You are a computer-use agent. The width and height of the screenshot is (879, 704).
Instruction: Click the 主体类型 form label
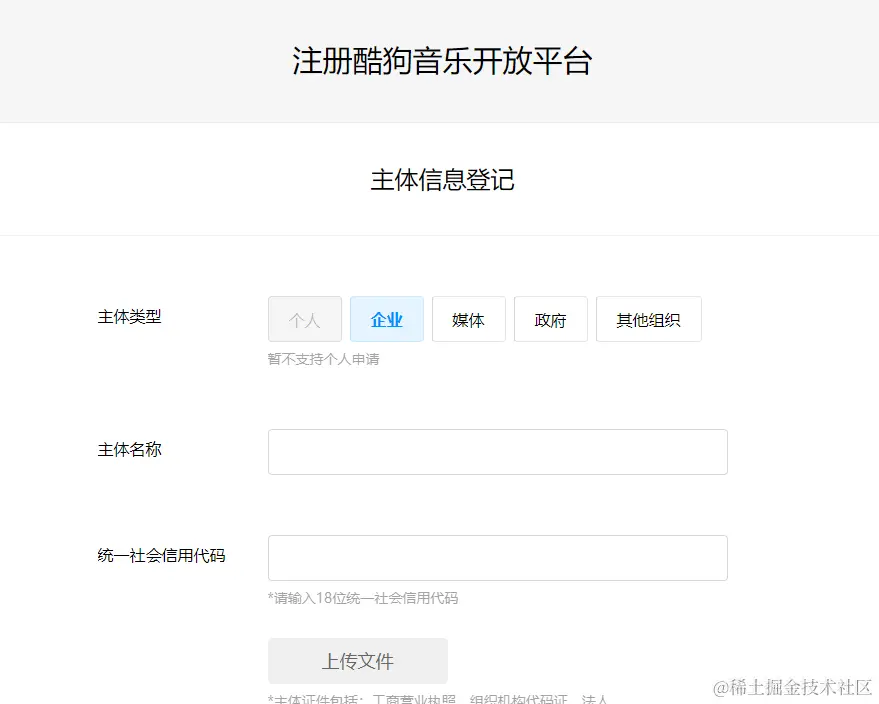pos(129,317)
